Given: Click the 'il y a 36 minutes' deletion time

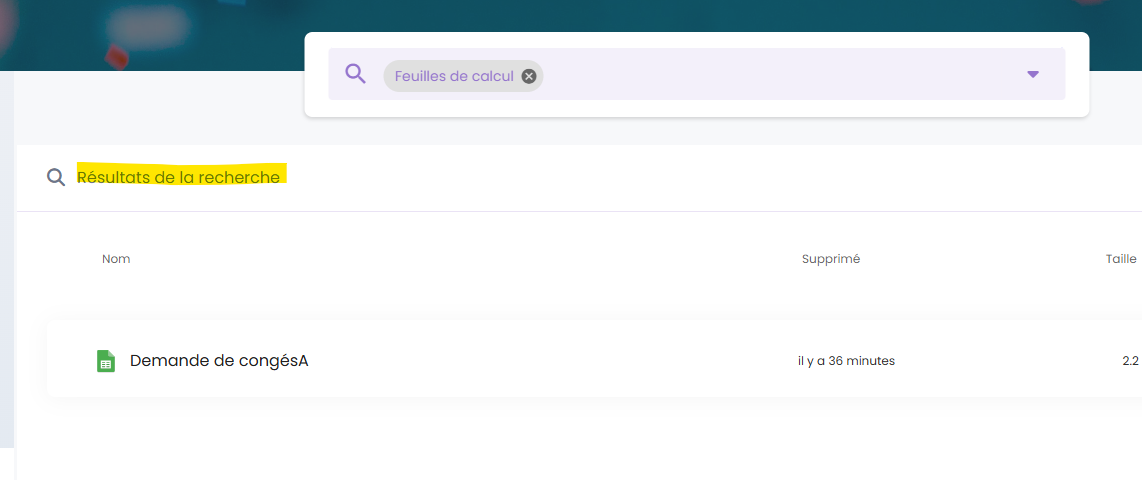Looking at the screenshot, I should (846, 361).
